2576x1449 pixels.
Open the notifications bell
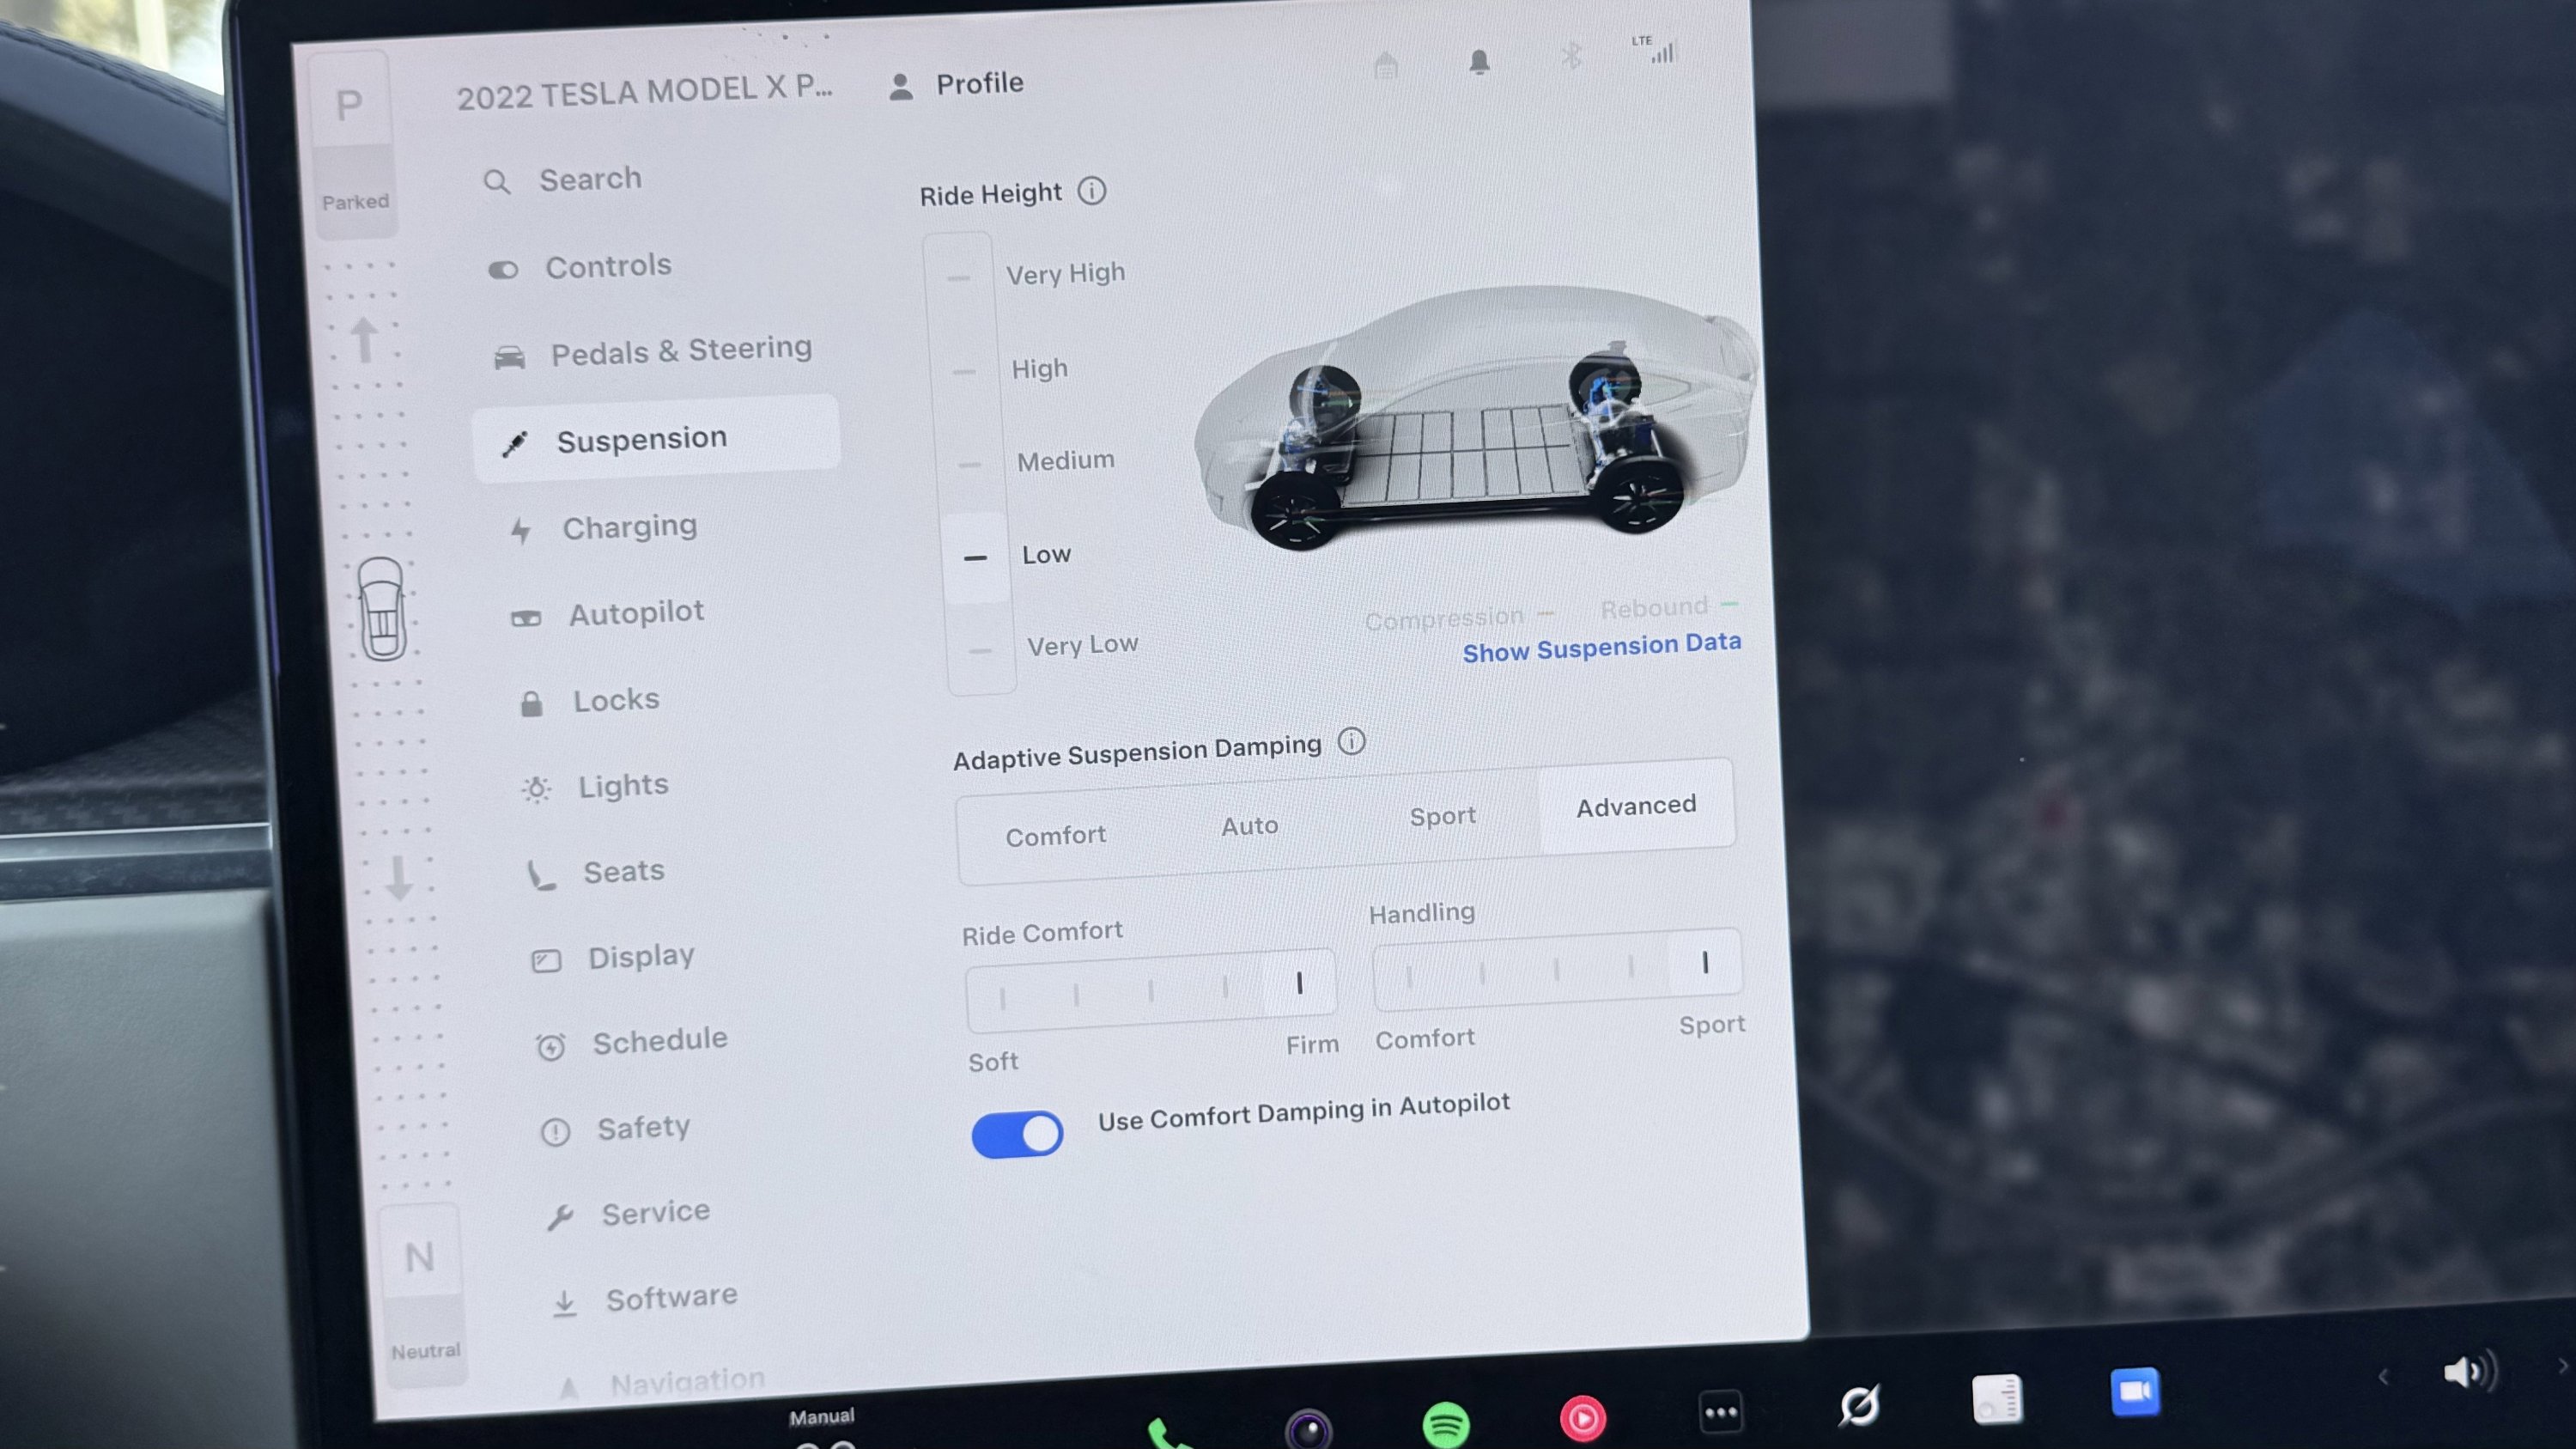(x=1480, y=61)
